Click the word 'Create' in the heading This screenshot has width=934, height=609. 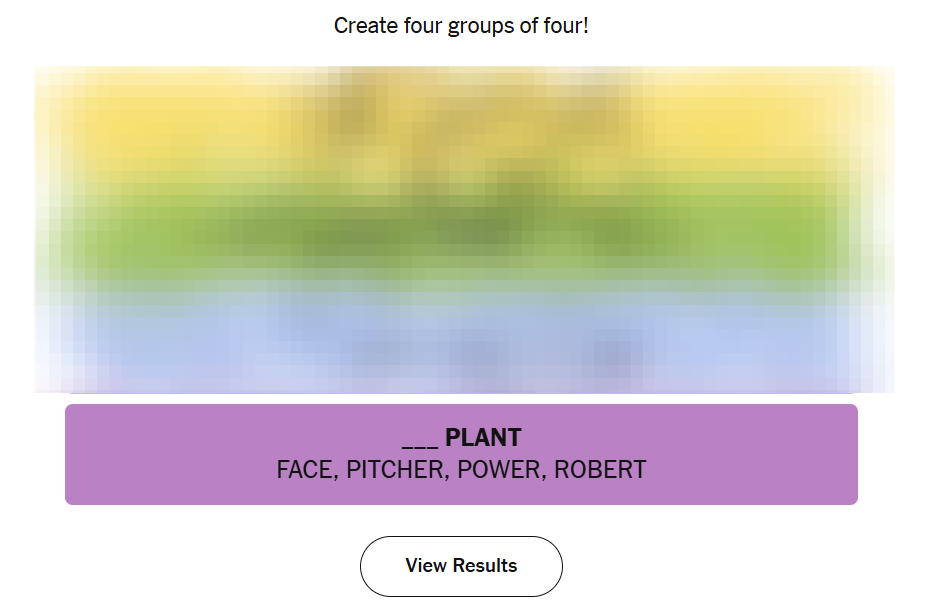366,26
